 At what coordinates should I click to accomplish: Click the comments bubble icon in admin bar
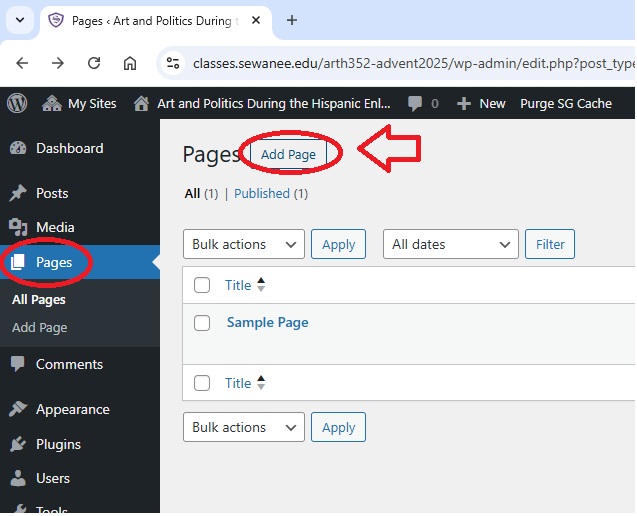[415, 103]
